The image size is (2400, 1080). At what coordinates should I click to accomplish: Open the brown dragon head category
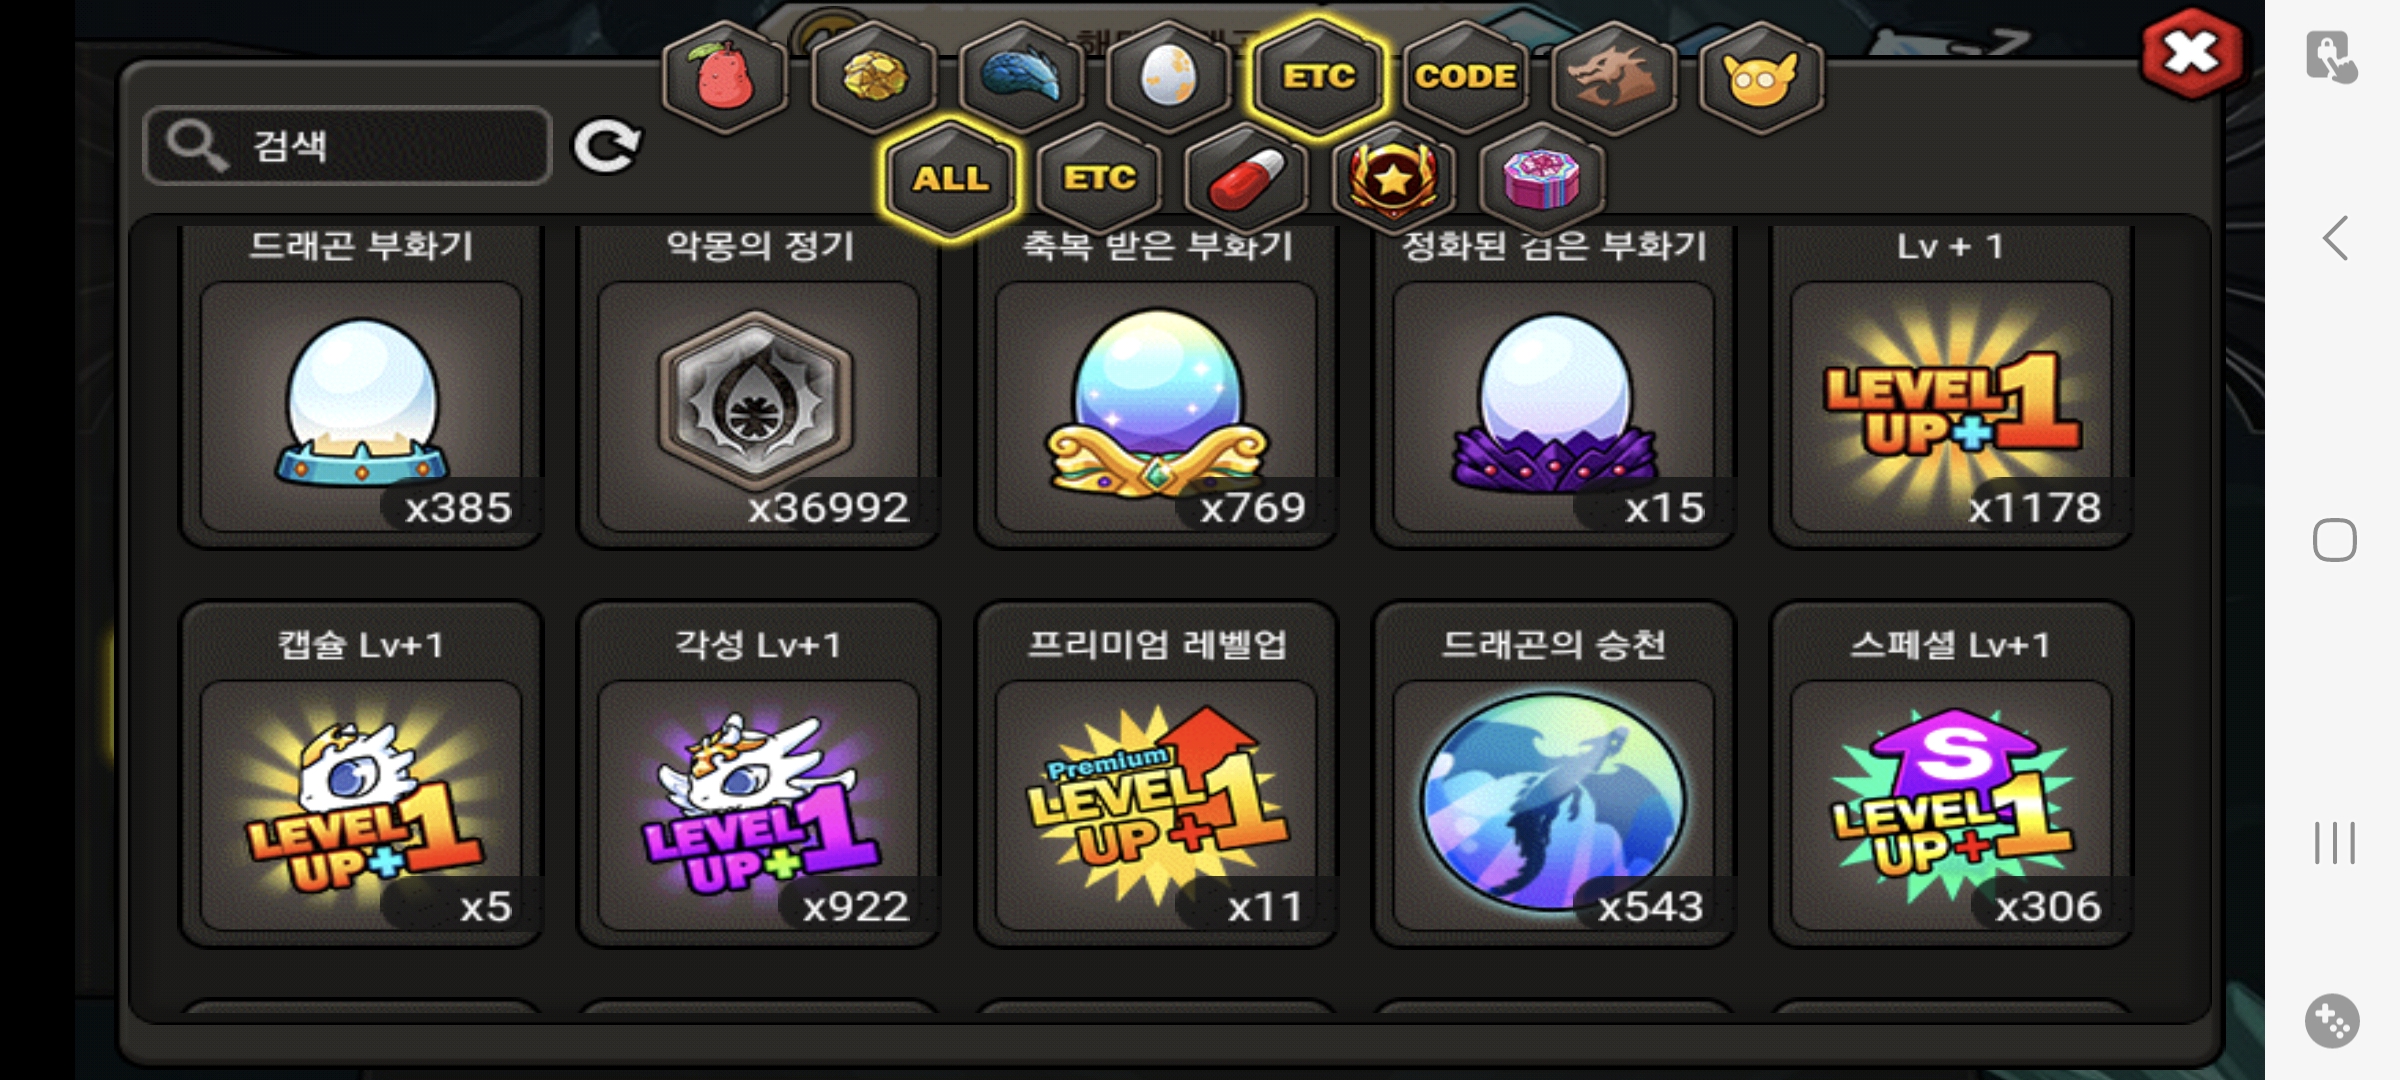[x=1613, y=77]
